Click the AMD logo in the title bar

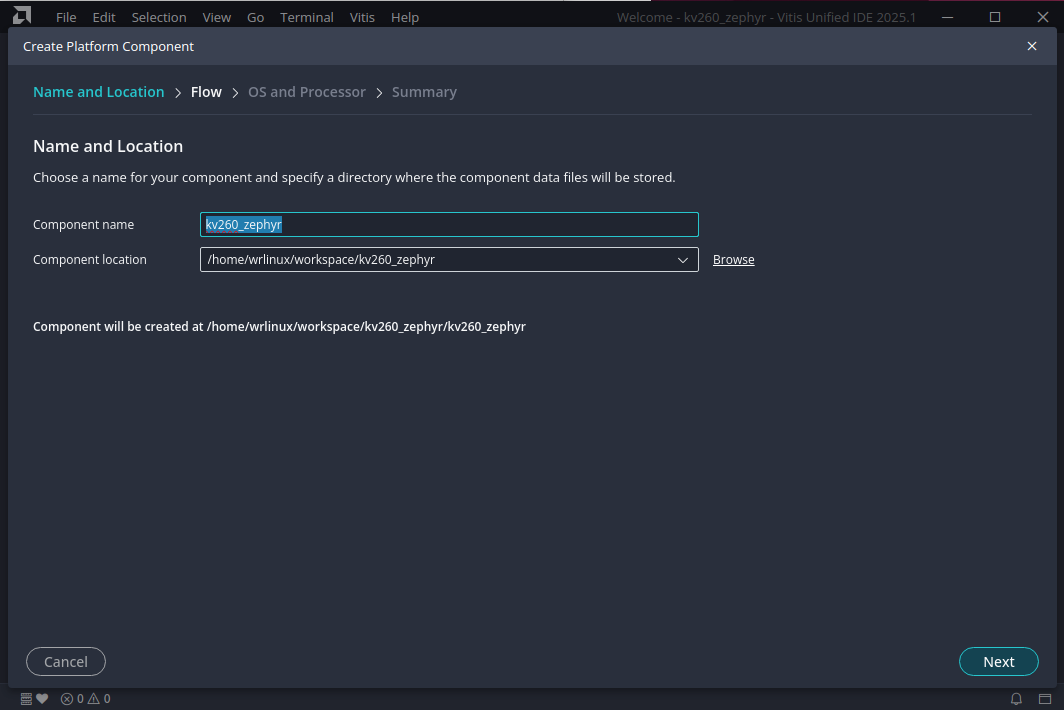click(x=22, y=16)
